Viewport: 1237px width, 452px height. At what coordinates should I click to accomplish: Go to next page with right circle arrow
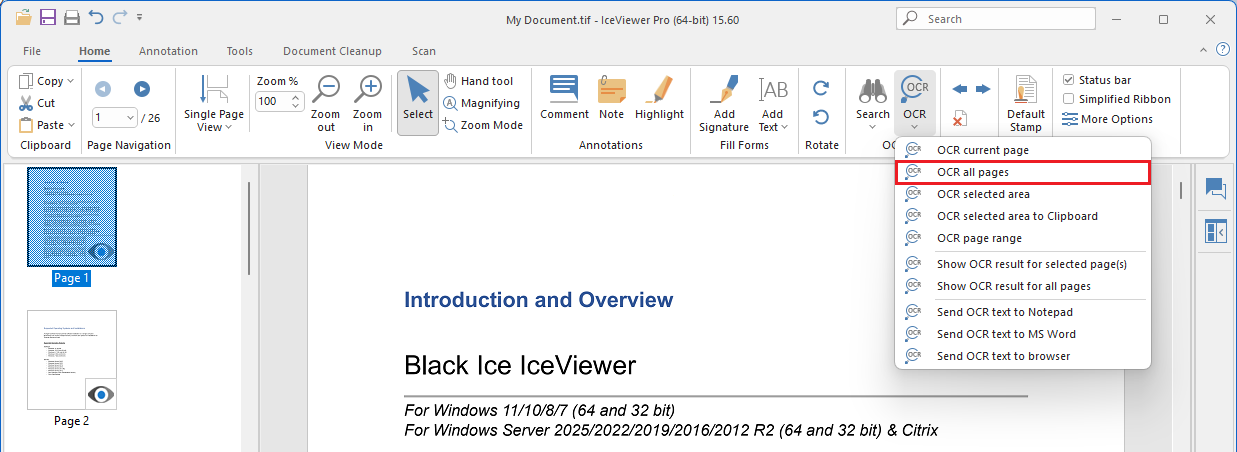click(x=142, y=88)
